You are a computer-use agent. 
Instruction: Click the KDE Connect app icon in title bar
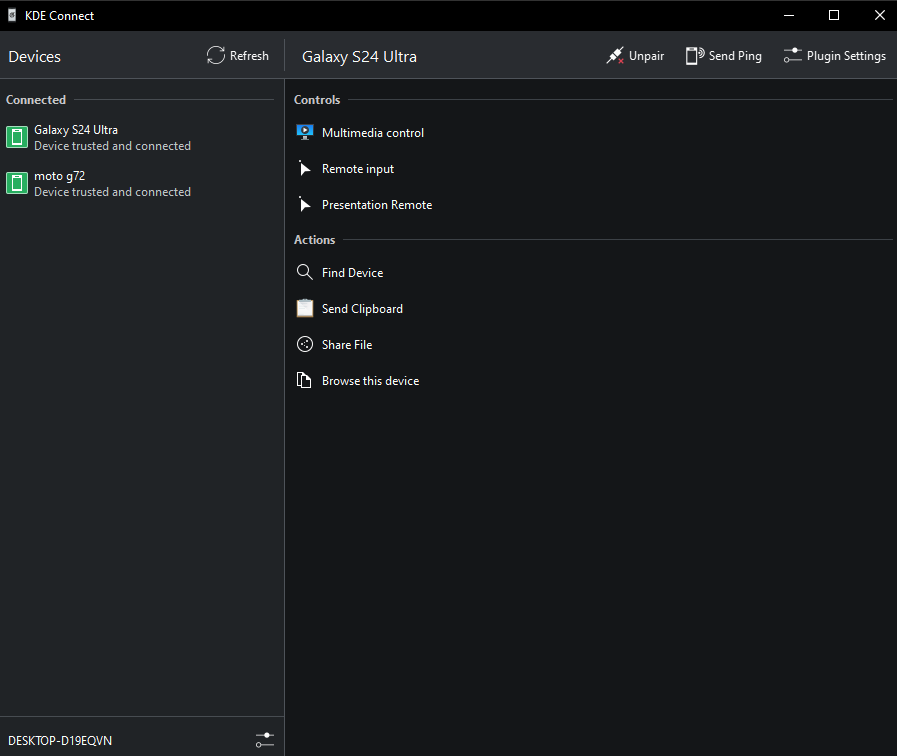pyautogui.click(x=12, y=15)
